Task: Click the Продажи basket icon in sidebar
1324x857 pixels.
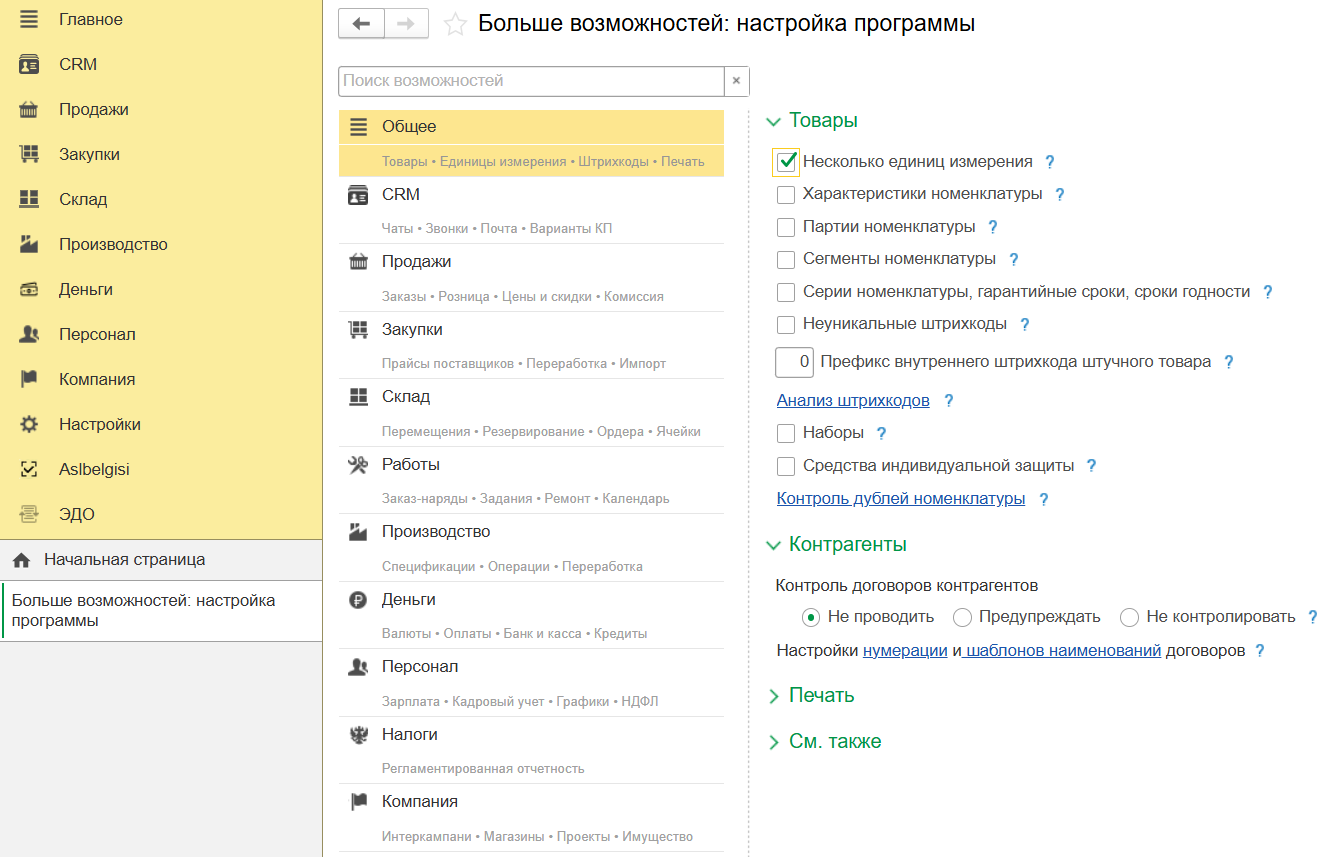Action: tap(29, 110)
